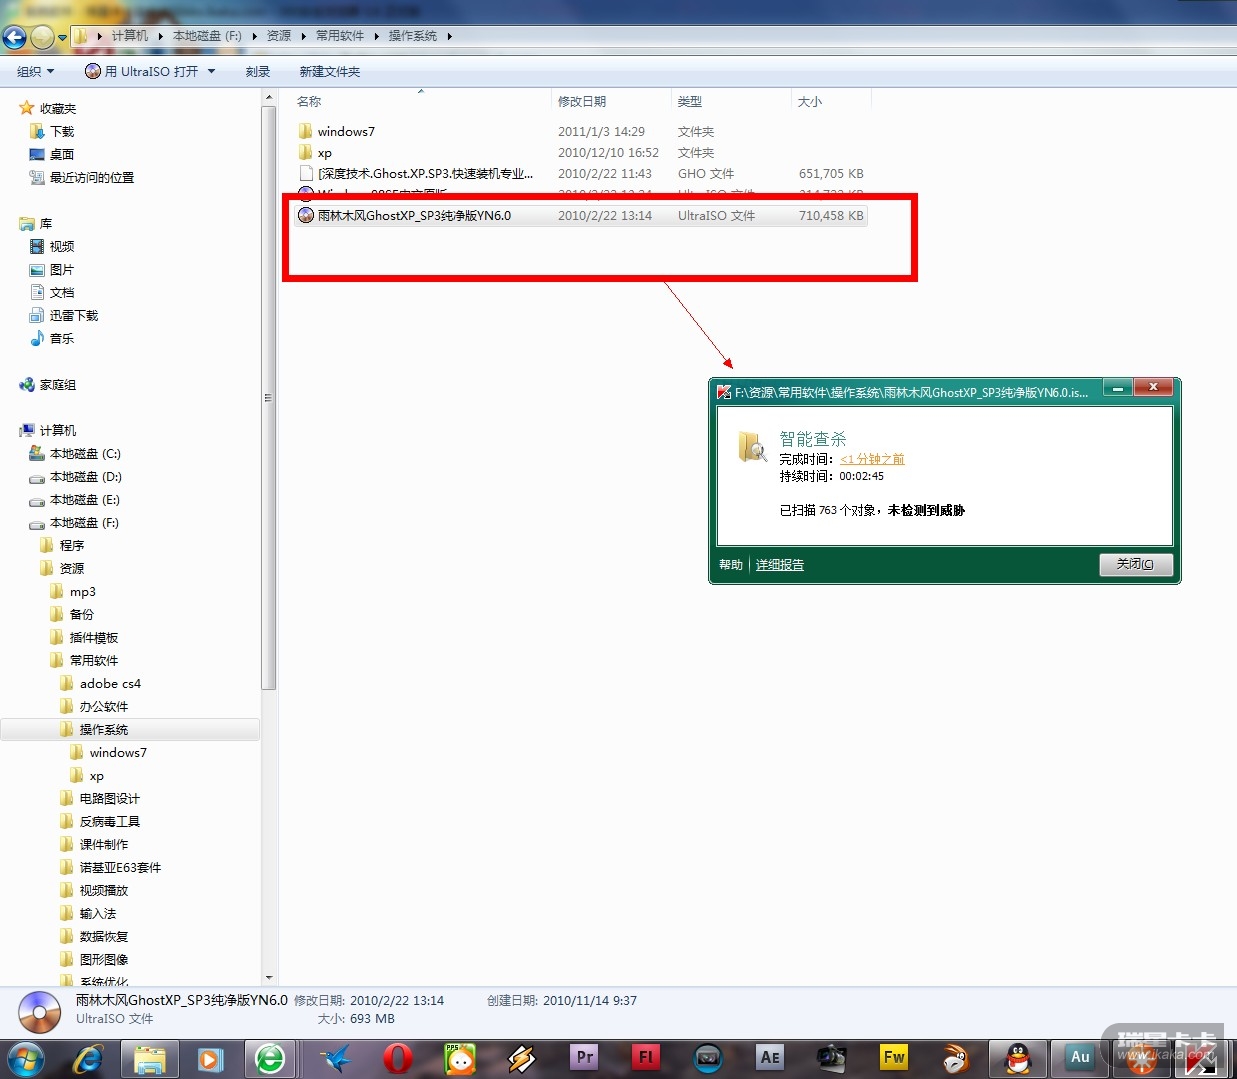The width and height of the screenshot is (1237, 1079).
Task: Open Winamp lightning icon on the taskbar
Action: (x=522, y=1058)
